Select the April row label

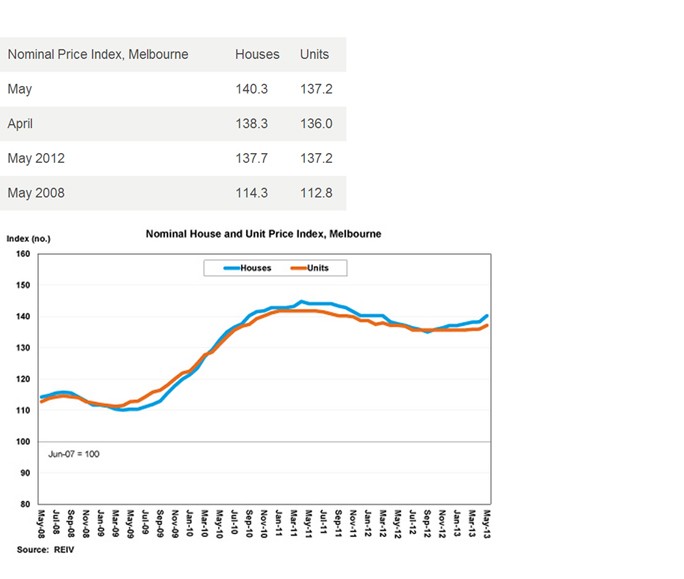20,123
